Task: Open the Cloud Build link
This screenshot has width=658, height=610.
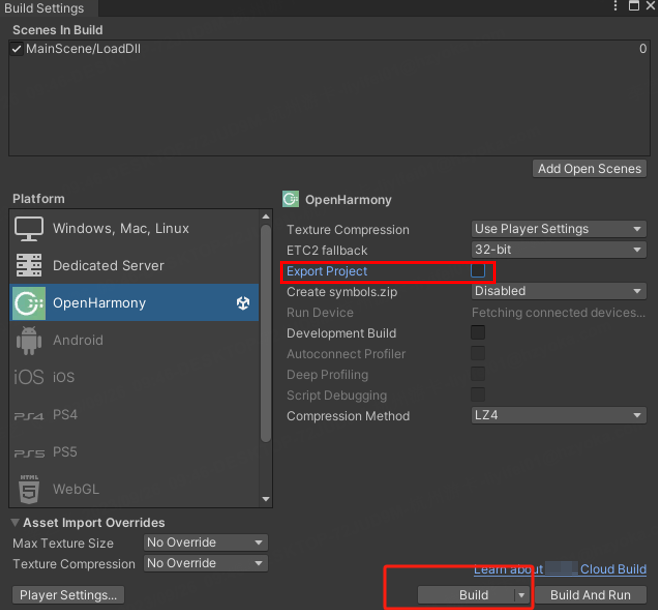Action: pos(613,569)
